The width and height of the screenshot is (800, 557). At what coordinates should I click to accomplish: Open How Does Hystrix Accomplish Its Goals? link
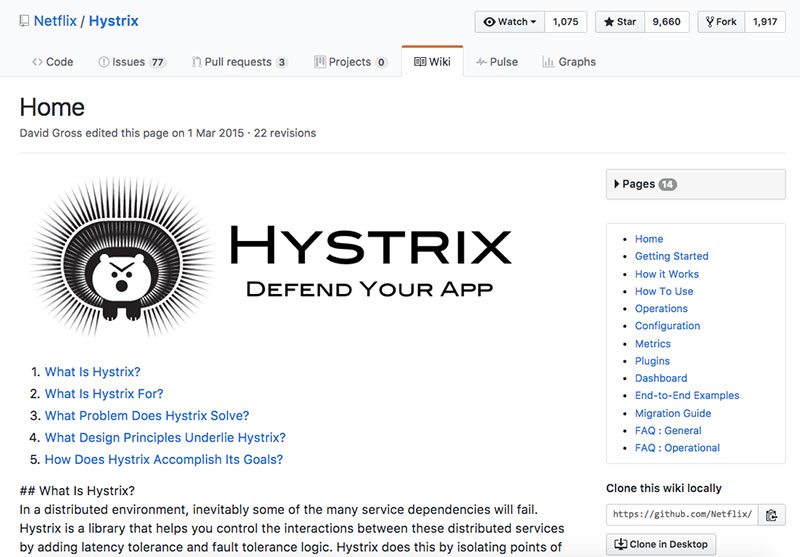tap(164, 460)
